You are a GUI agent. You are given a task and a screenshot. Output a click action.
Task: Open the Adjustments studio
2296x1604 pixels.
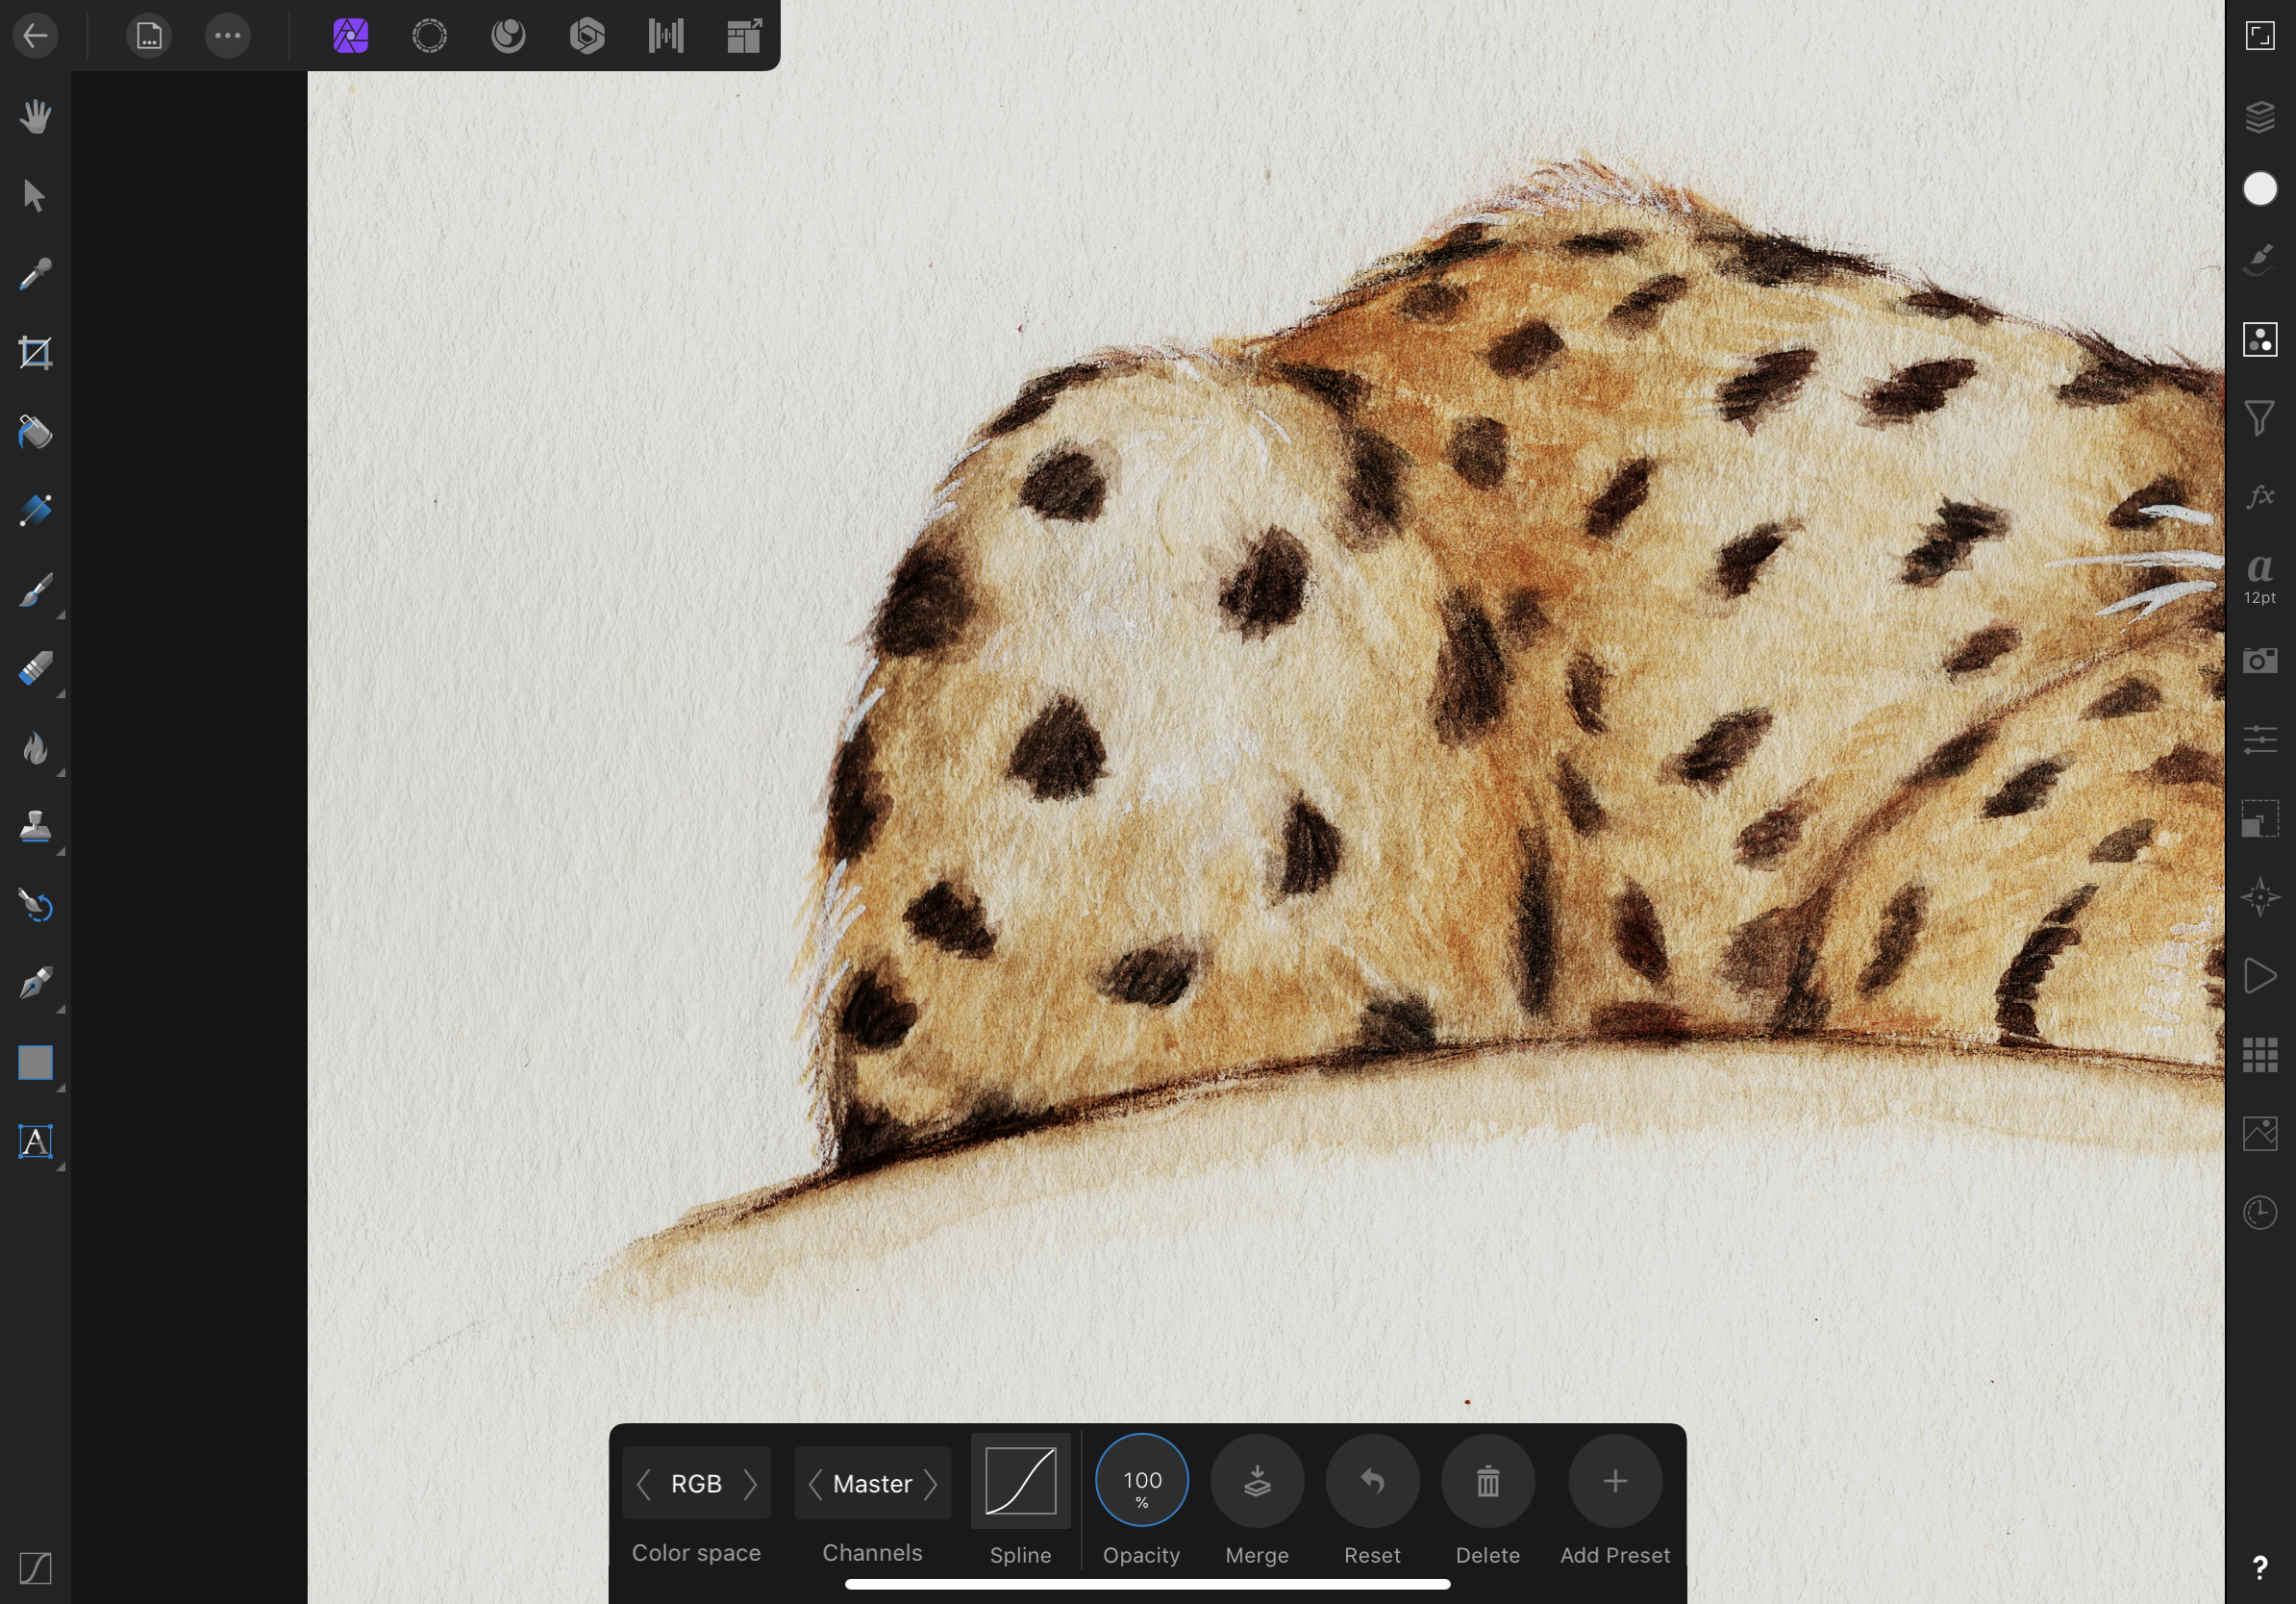coord(2260,340)
